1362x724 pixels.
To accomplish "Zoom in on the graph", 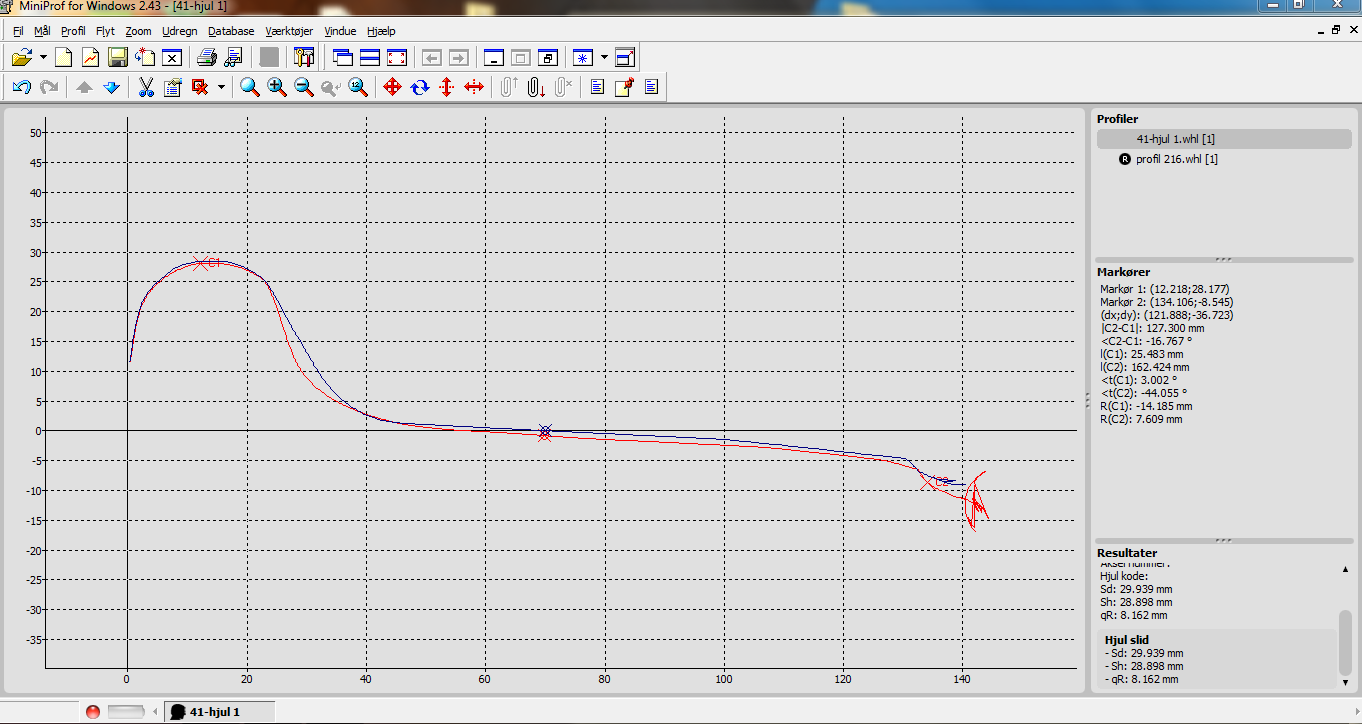I will coord(277,87).
